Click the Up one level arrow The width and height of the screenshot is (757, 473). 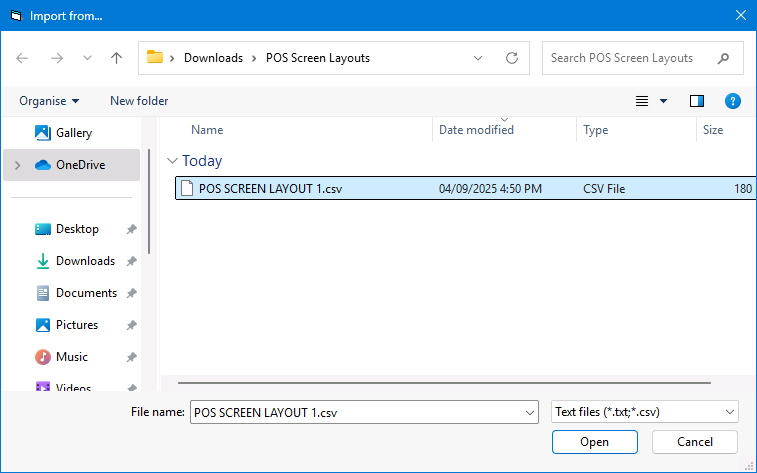116,58
